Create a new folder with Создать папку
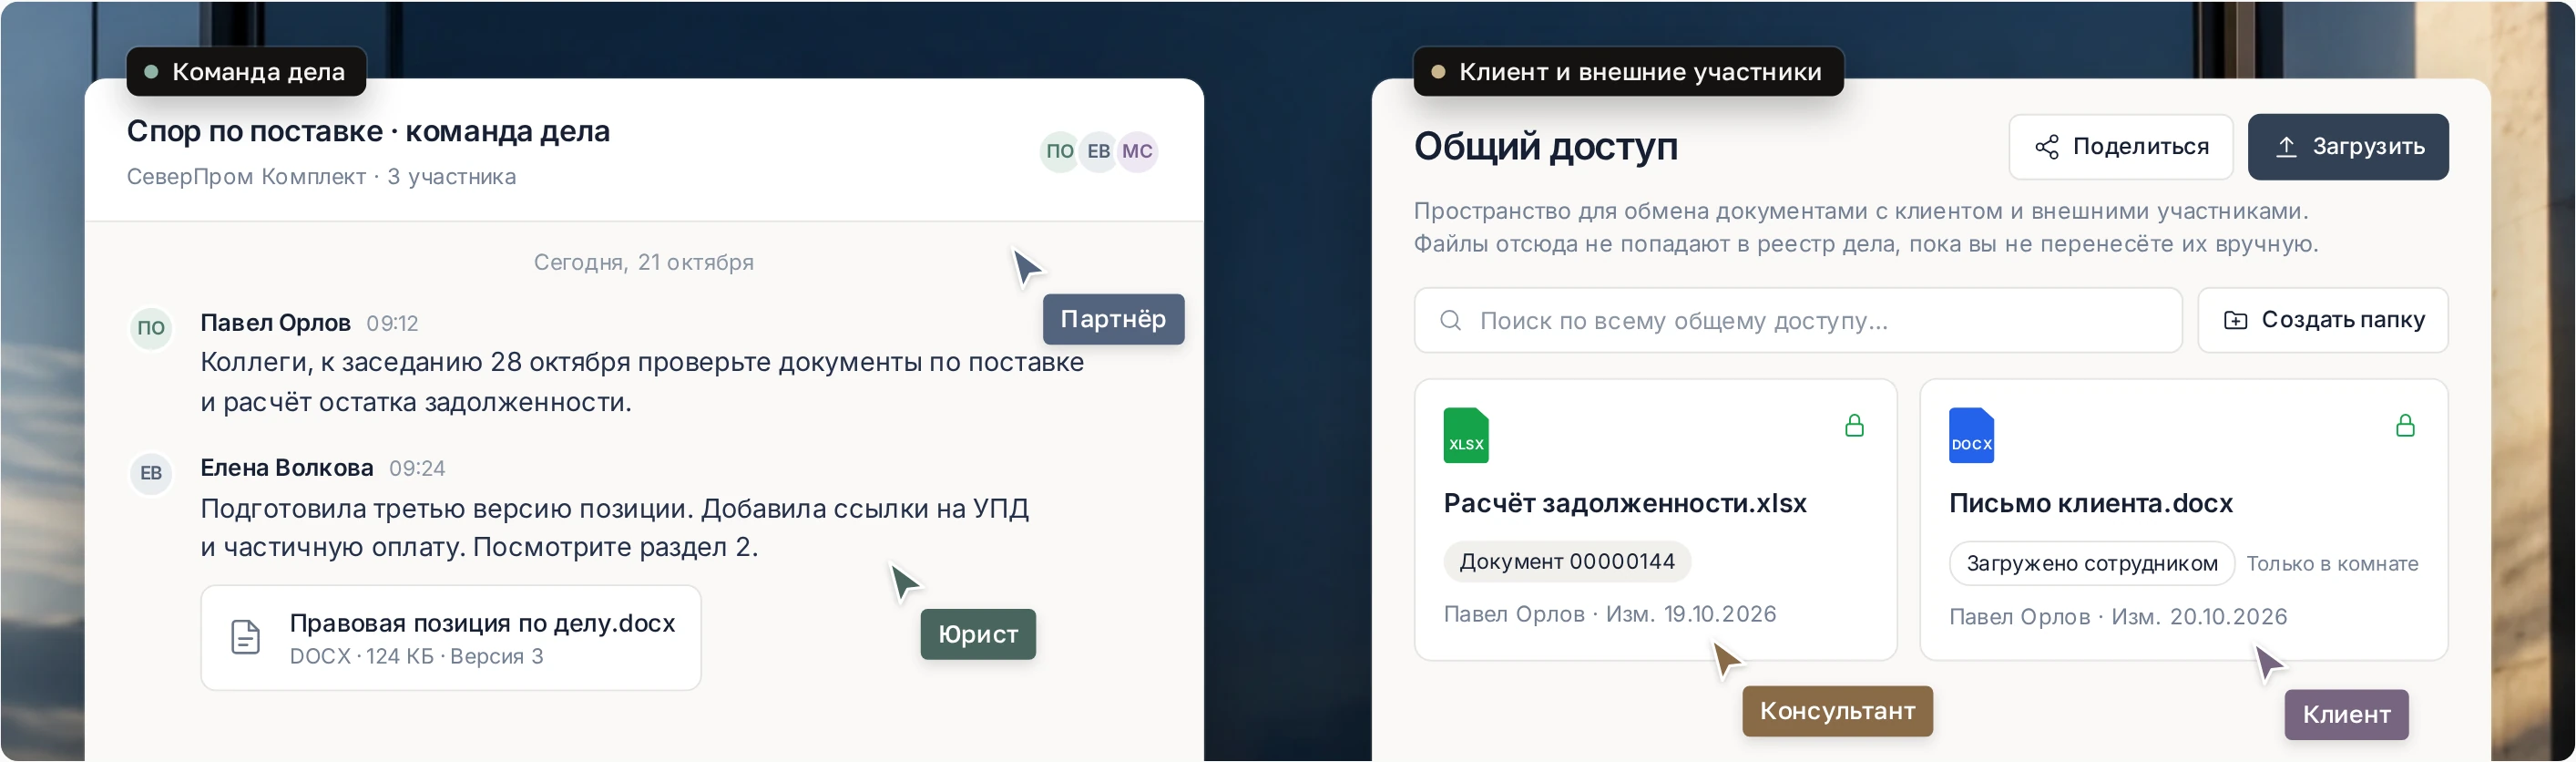Screen dimensions: 2576x762 point(2323,320)
